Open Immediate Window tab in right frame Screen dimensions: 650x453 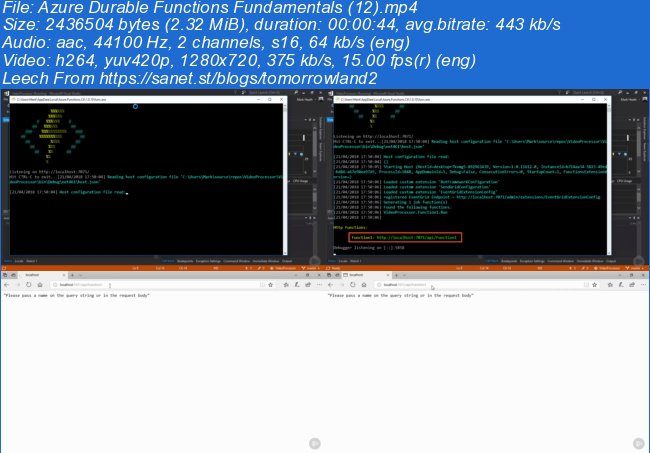(590, 261)
